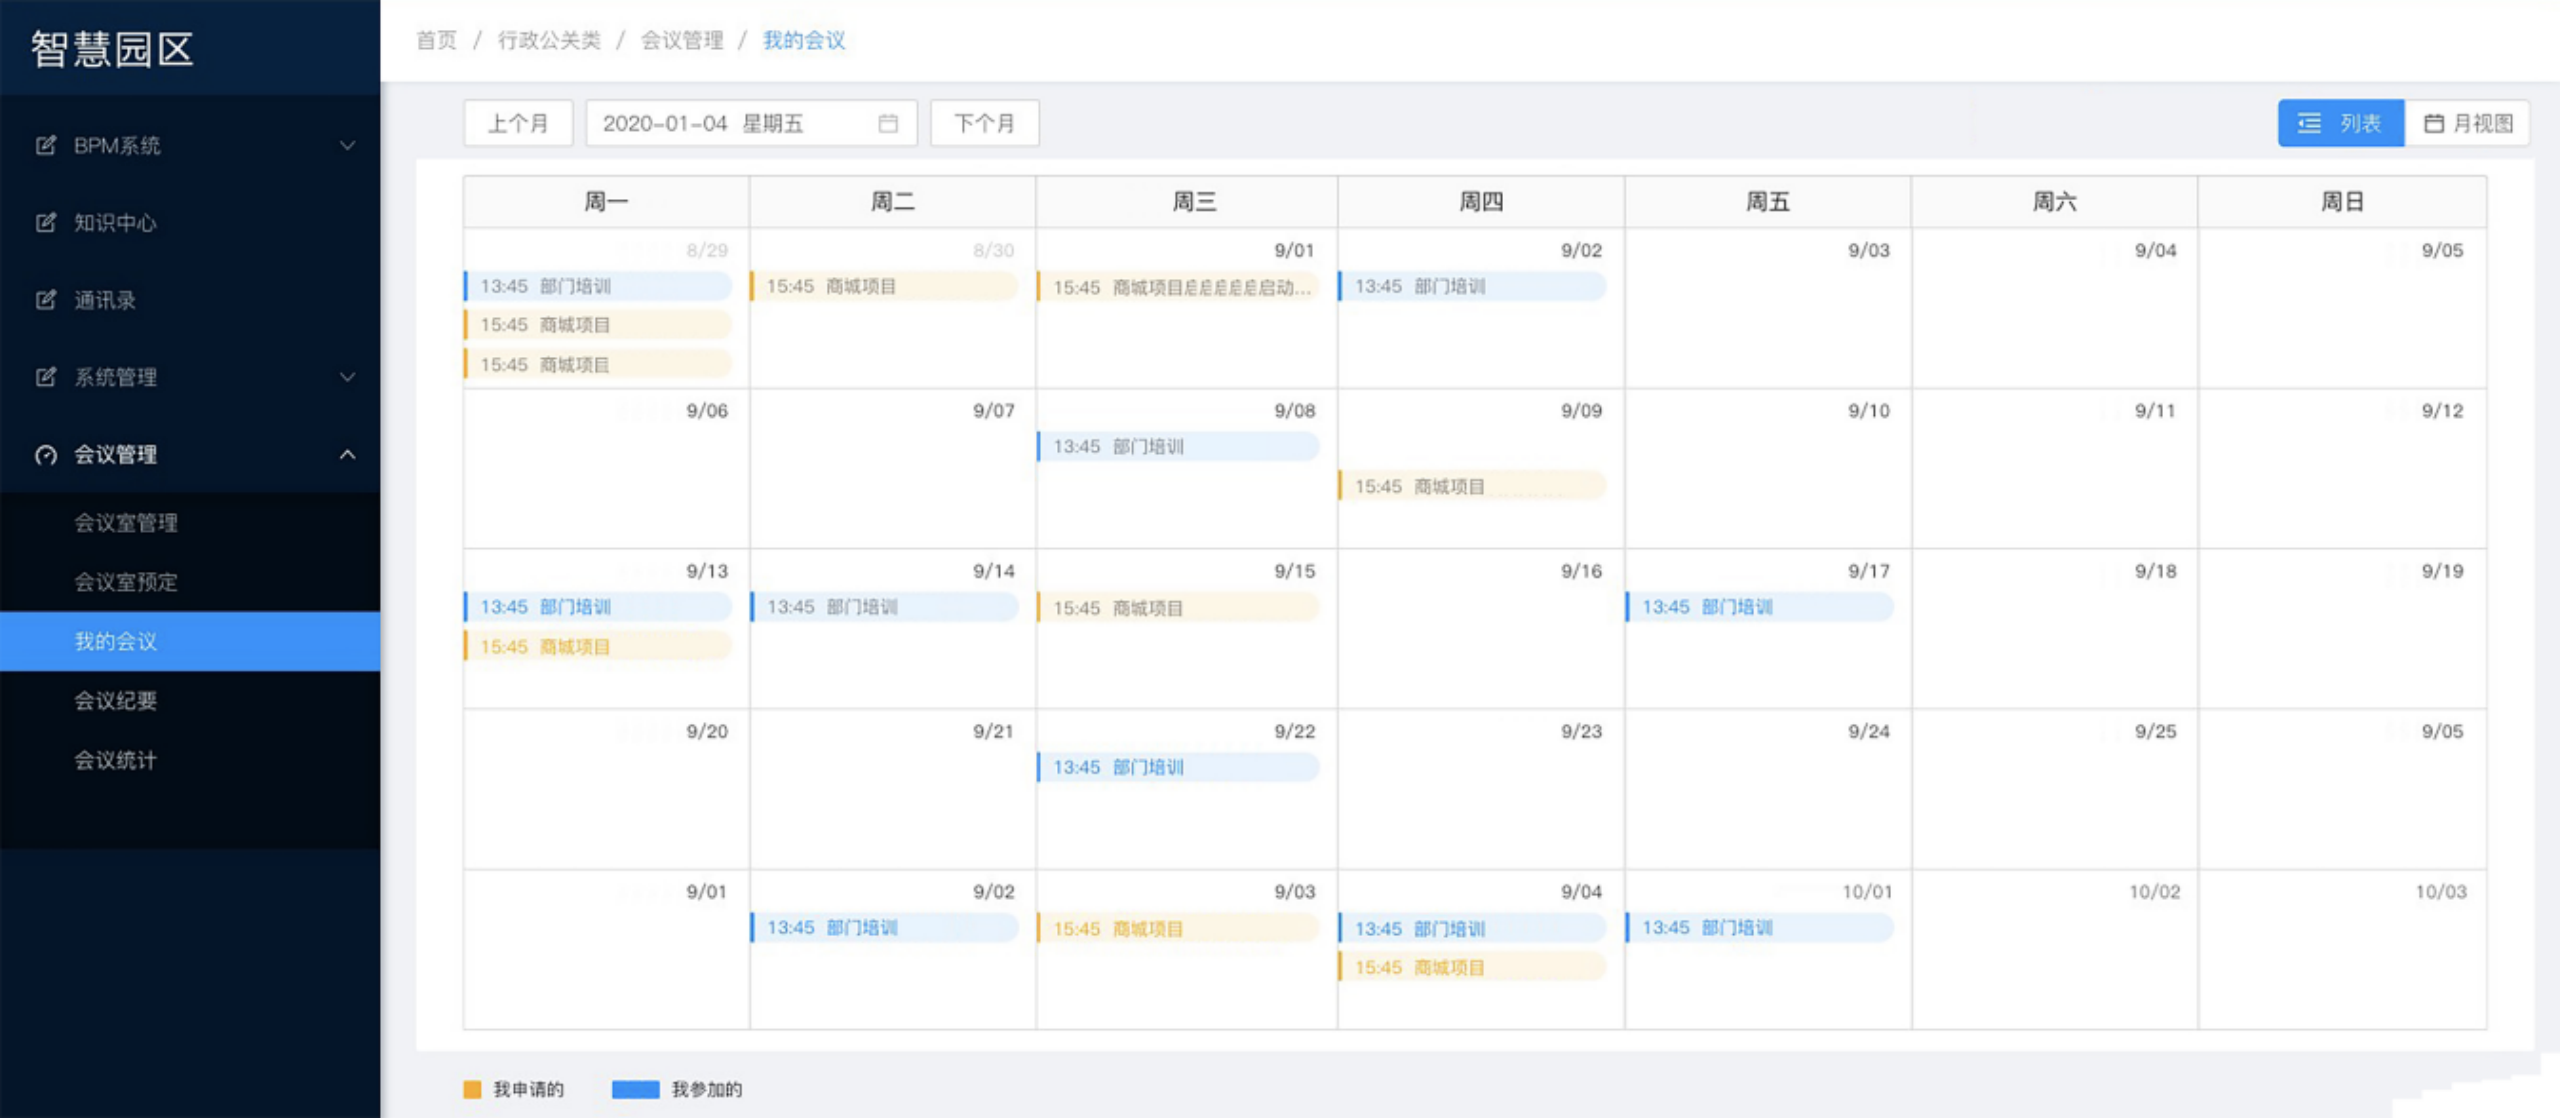Click the calendar icon on 月视图 button
Image resolution: width=2560 pixels, height=1118 pixels.
point(2434,123)
